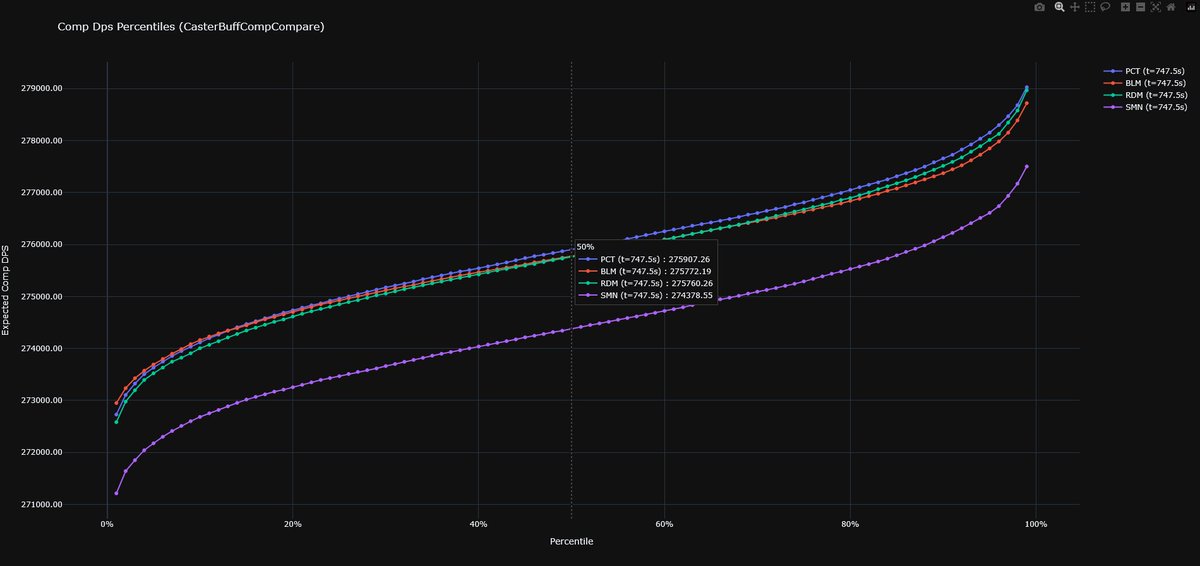The image size is (1200, 566).
Task: Click RDM value 275760.26 in tooltip
Action: (x=691, y=283)
